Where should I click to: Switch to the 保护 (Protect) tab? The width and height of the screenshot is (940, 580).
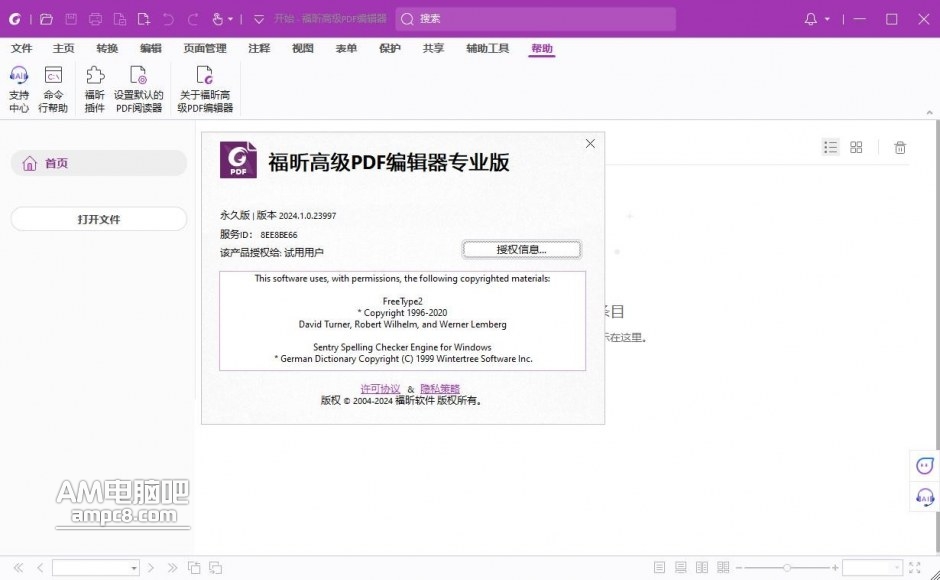click(390, 49)
